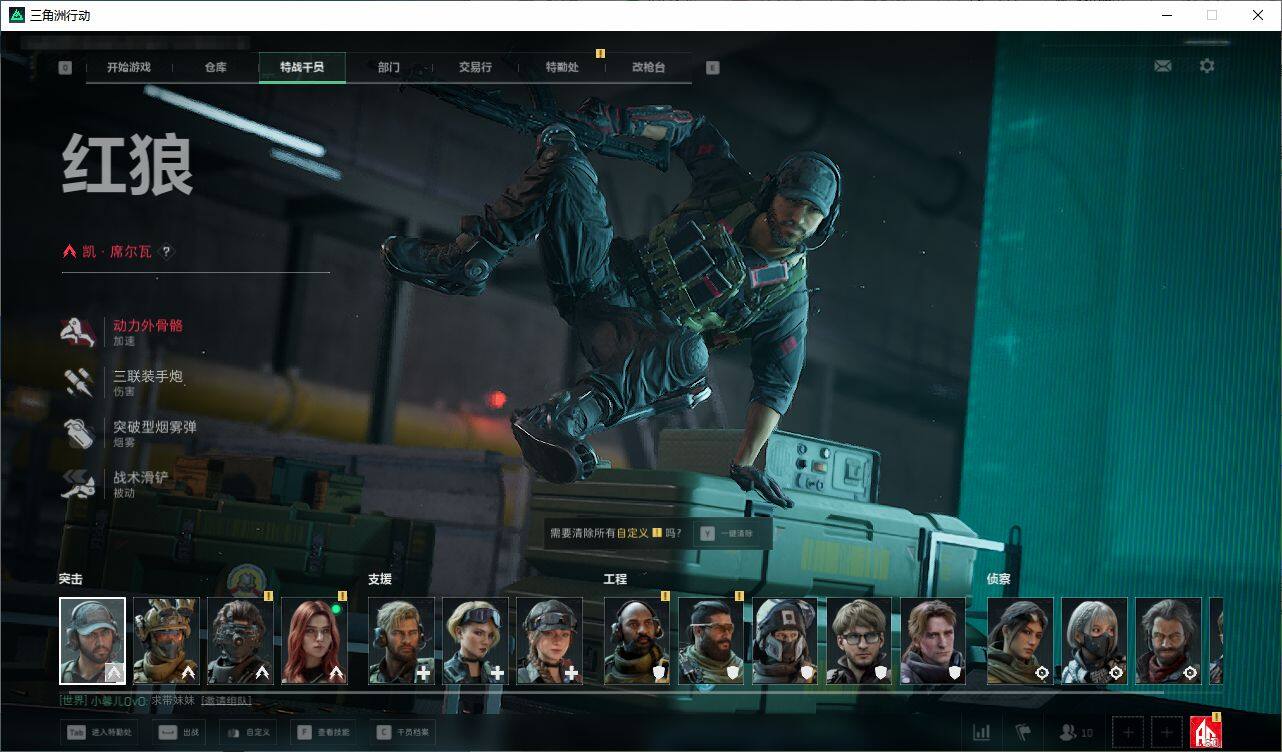Select the 动力外骨骼 skill icon
Viewport: 1282px width, 752px height.
point(78,332)
